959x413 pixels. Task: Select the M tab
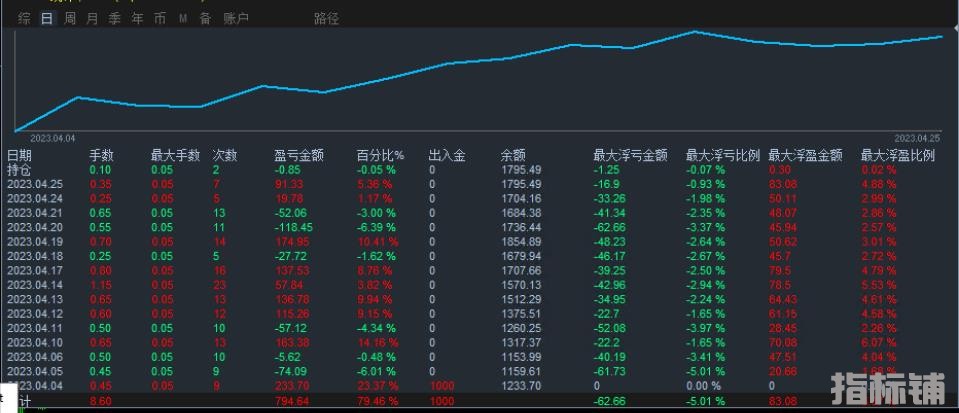183,19
